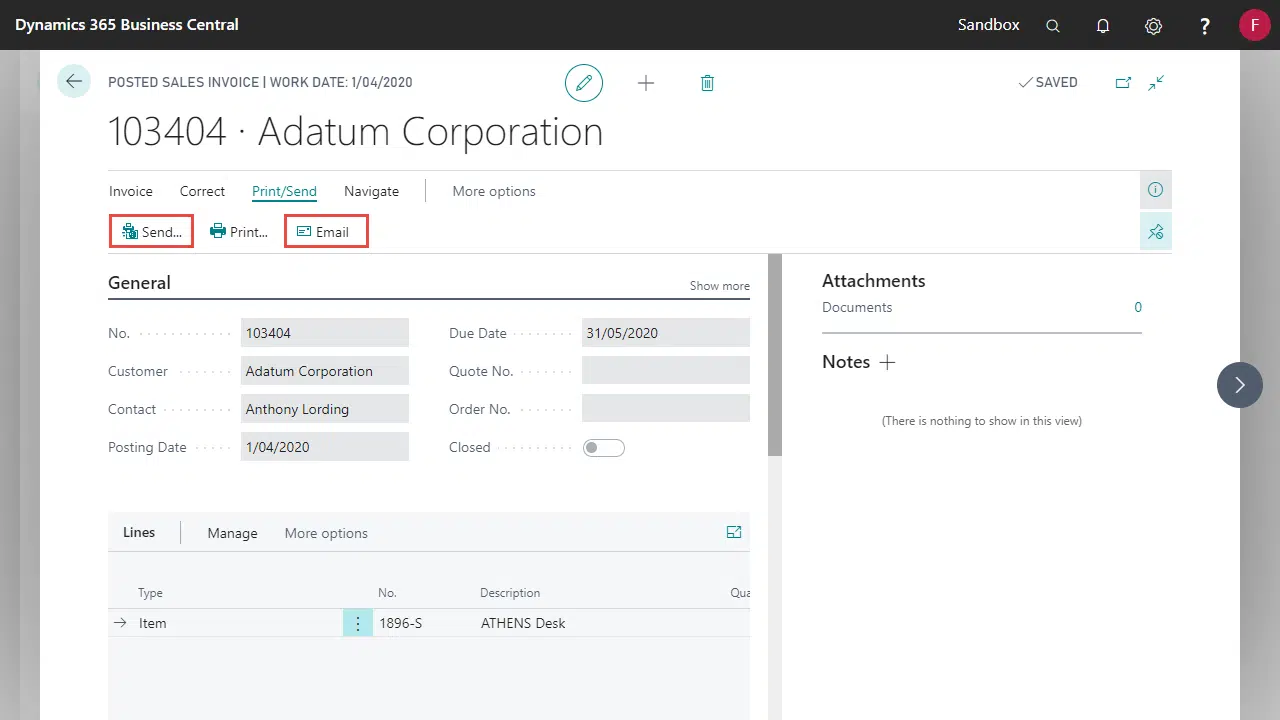This screenshot has height=720, width=1280.
Task: Open the Documents attachment count link
Action: 1137,308
